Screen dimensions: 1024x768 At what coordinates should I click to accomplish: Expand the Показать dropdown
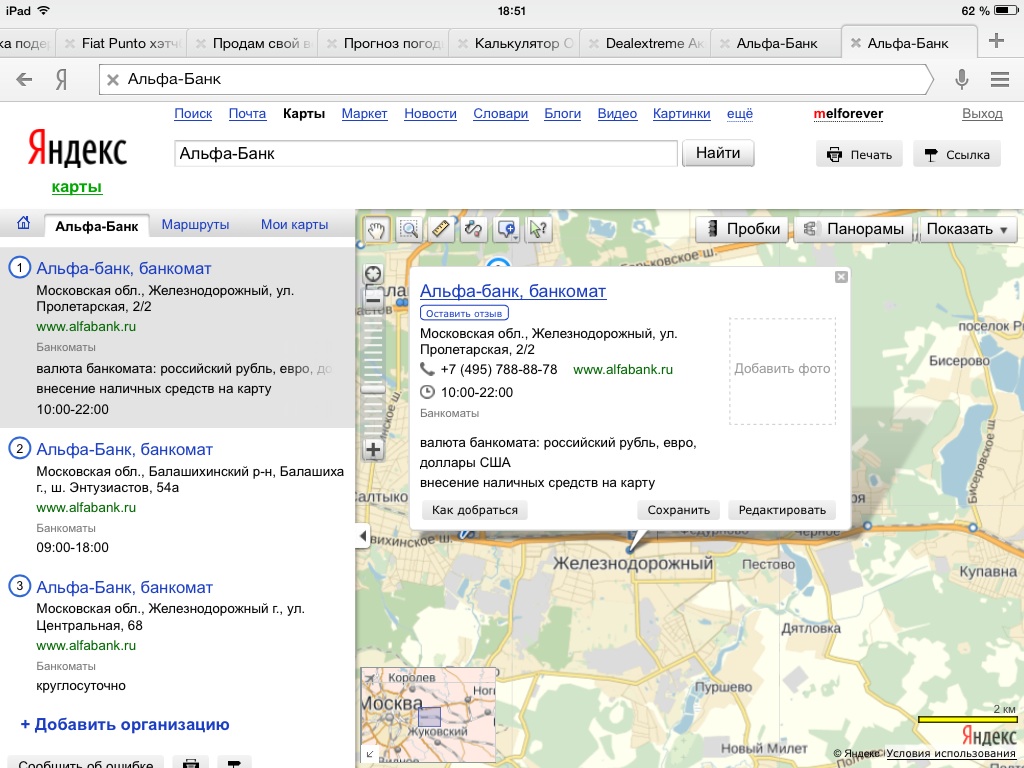[x=967, y=229]
